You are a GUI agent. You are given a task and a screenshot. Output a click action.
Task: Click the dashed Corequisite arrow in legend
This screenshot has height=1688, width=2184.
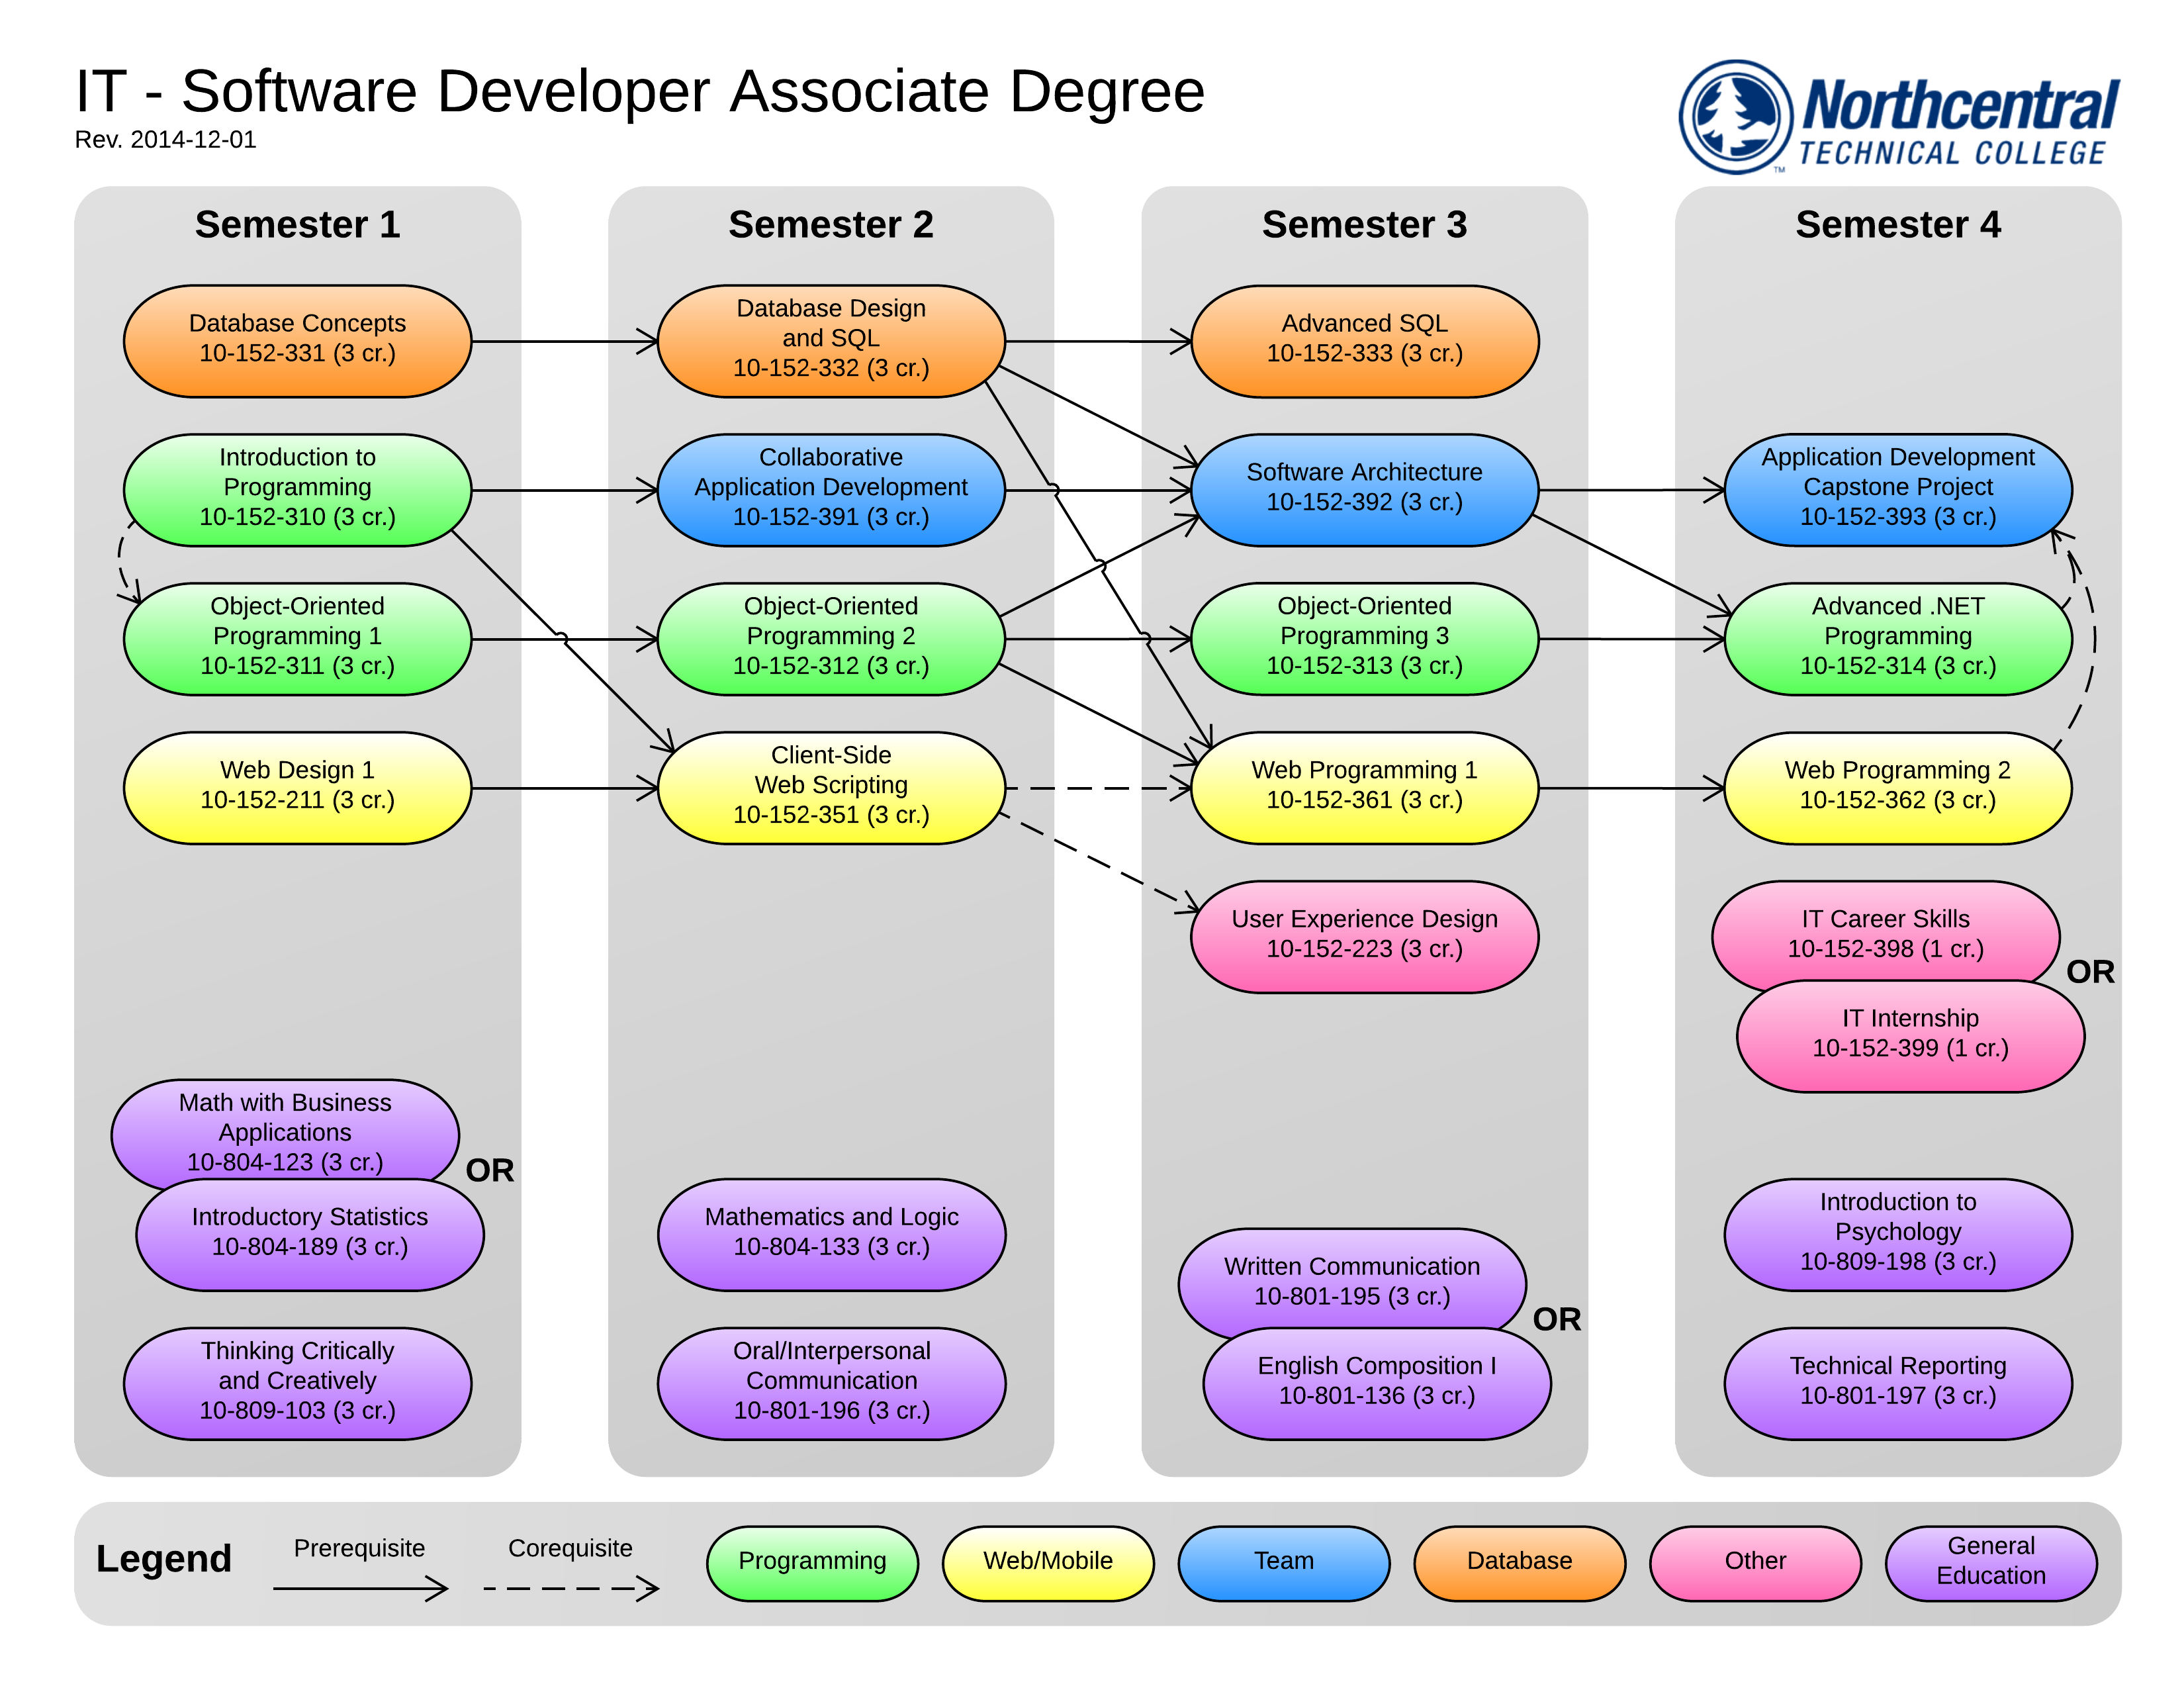[x=570, y=1587]
